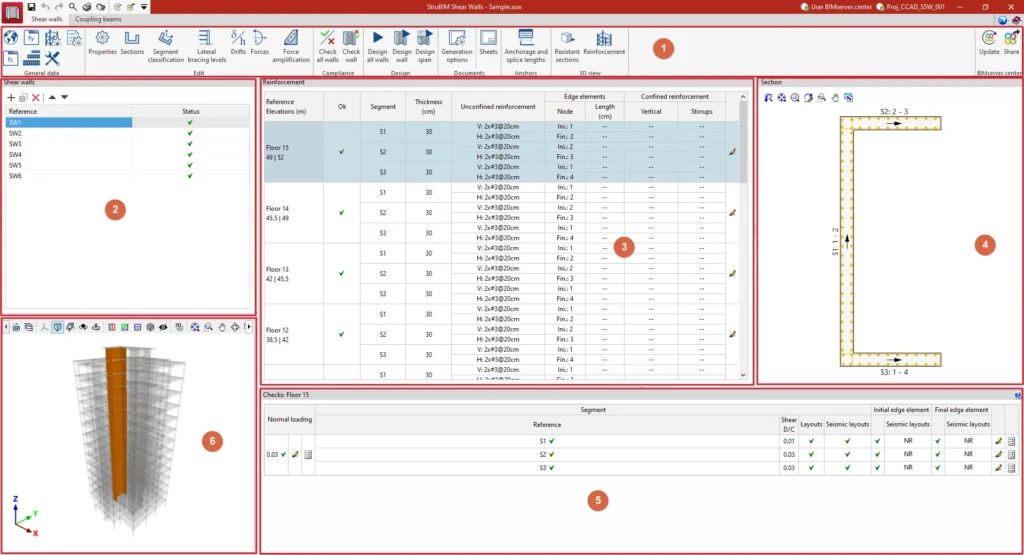Click Reinforcement table scroll up arrow

tap(743, 97)
